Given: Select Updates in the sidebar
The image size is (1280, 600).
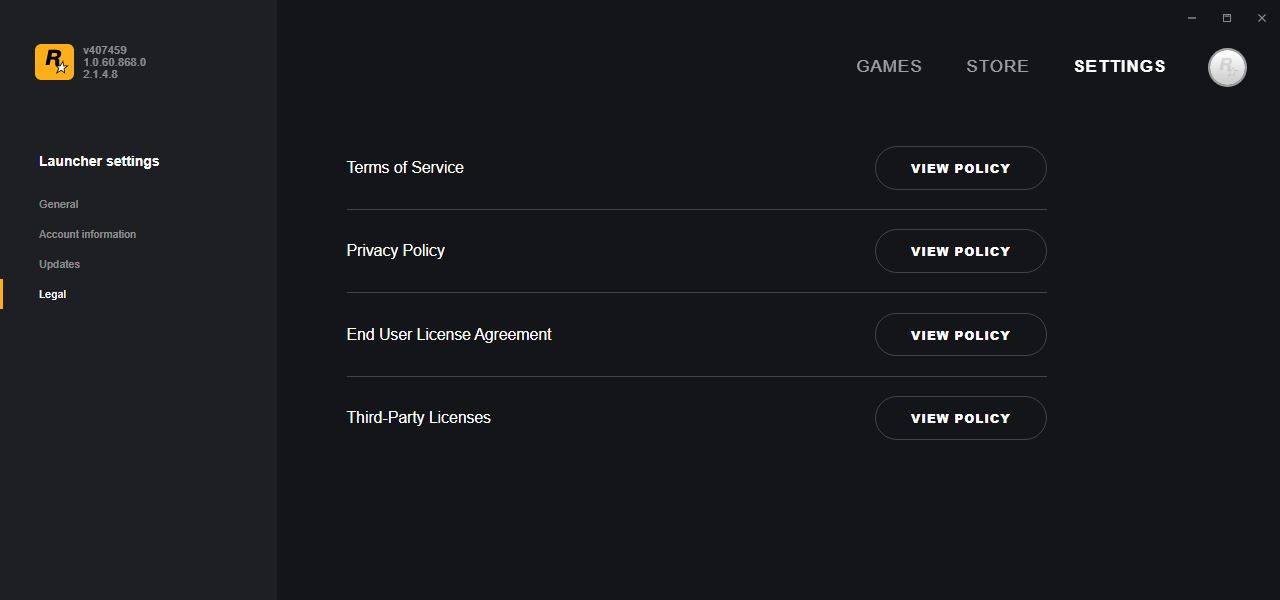Looking at the screenshot, I should [60, 264].
